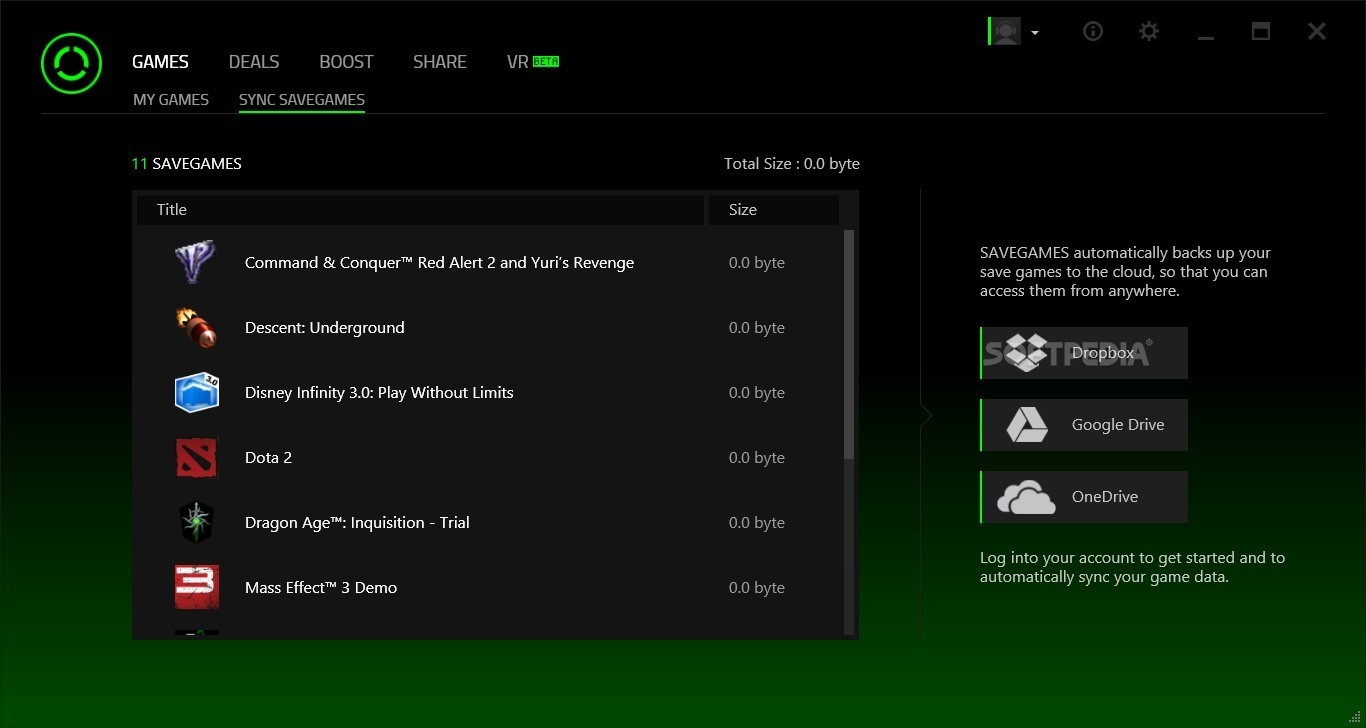Select the MY GAMES sub-tab

171,99
